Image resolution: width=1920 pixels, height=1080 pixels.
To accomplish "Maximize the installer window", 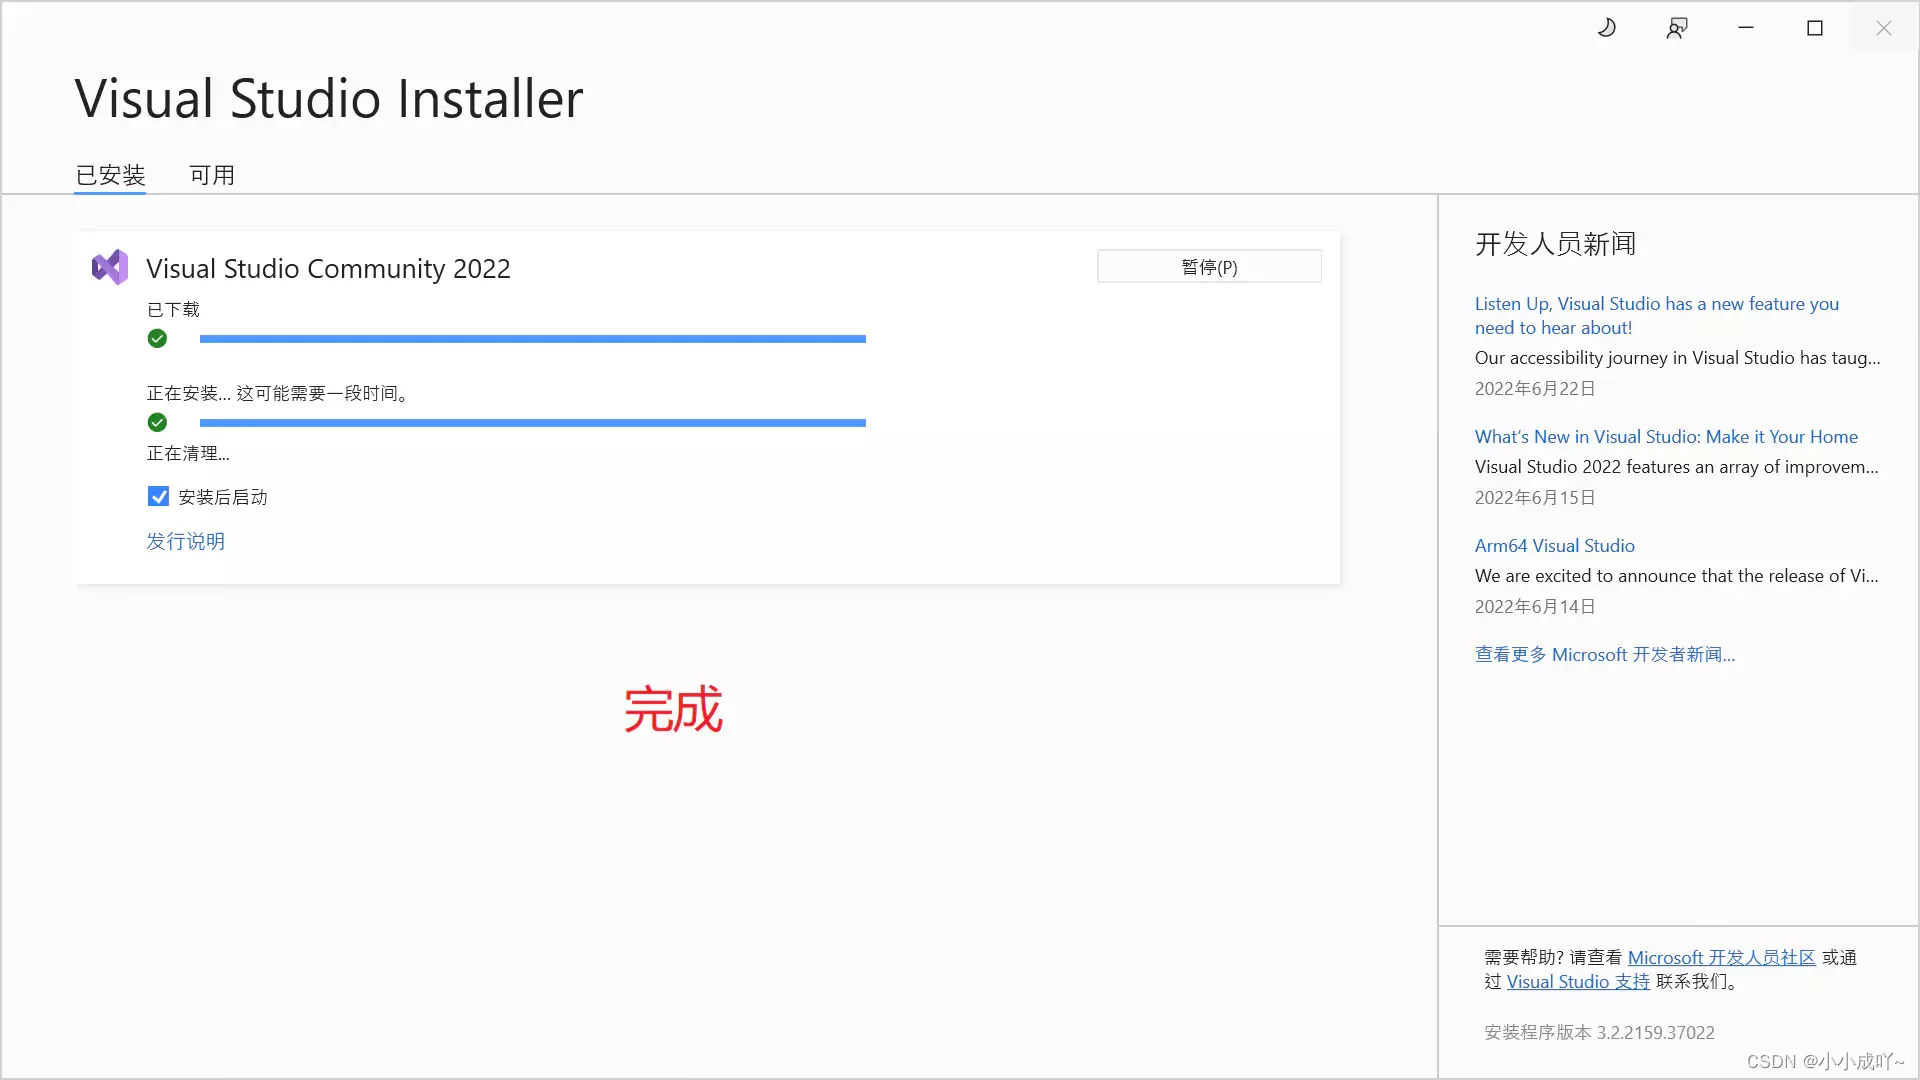I will coord(1815,28).
